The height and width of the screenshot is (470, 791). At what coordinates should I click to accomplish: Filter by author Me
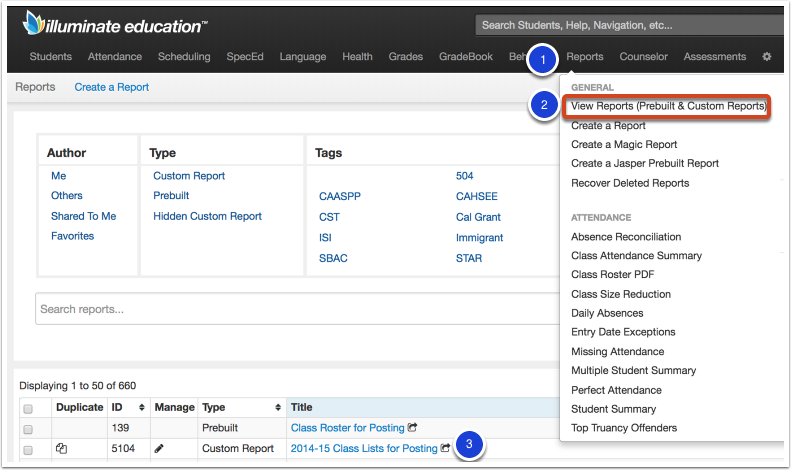[x=59, y=175]
